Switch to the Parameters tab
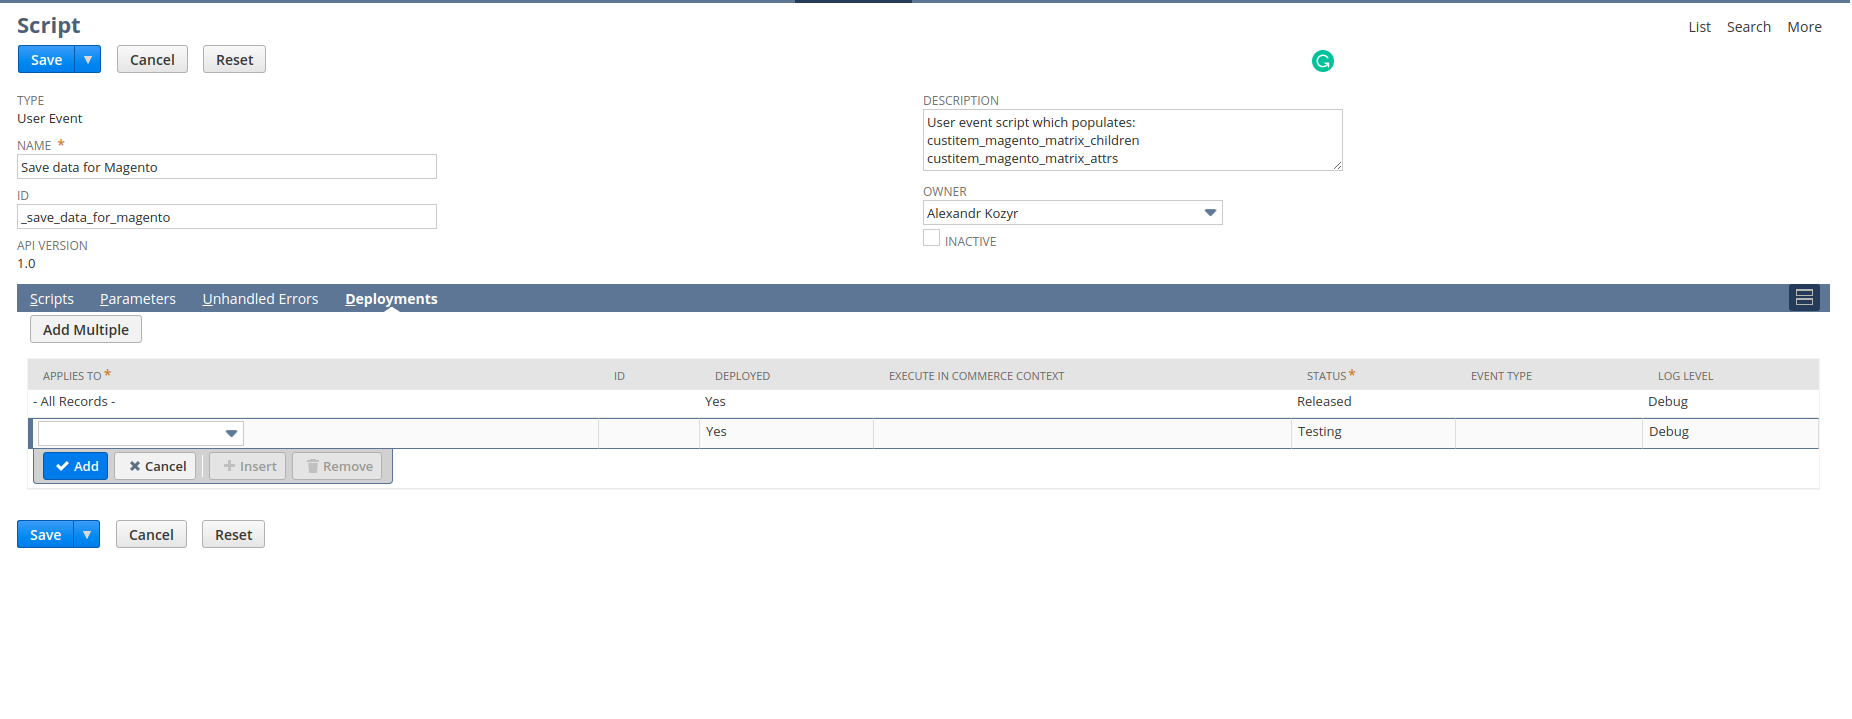Image resolution: width=1852 pixels, height=719 pixels. click(138, 299)
